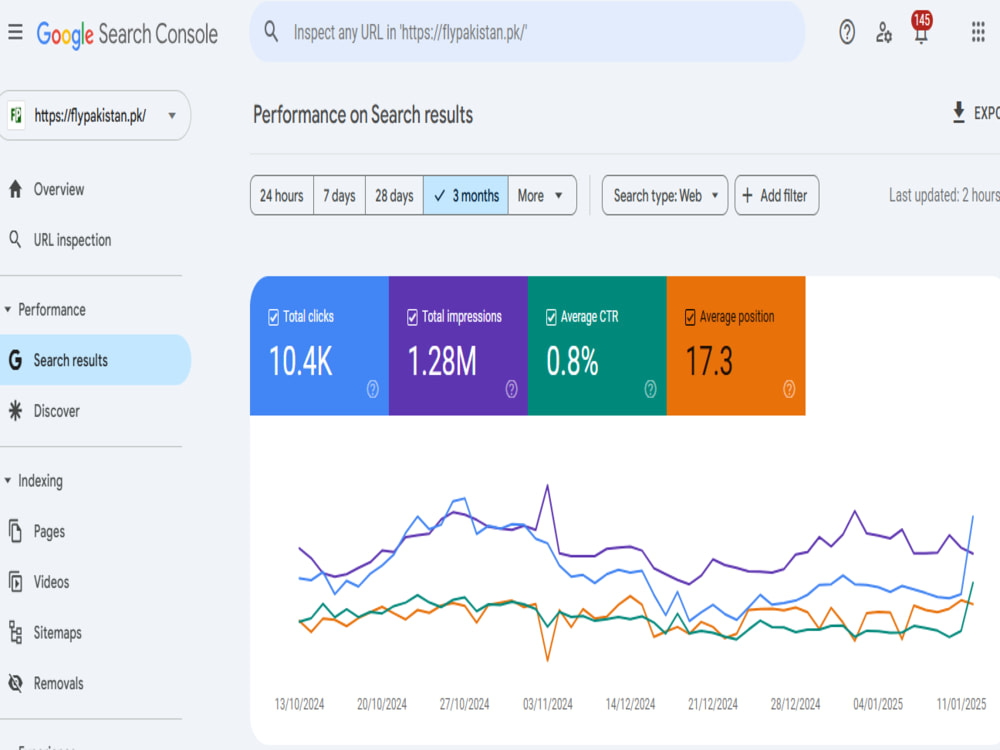Click the 17.3 average position value
The image size is (1000, 750).
[x=709, y=361]
